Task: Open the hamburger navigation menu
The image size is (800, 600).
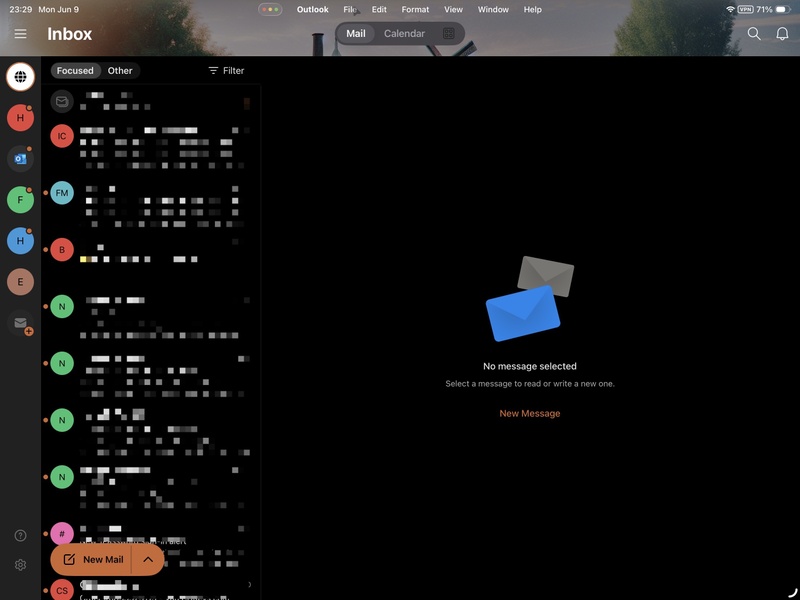Action: 20,34
